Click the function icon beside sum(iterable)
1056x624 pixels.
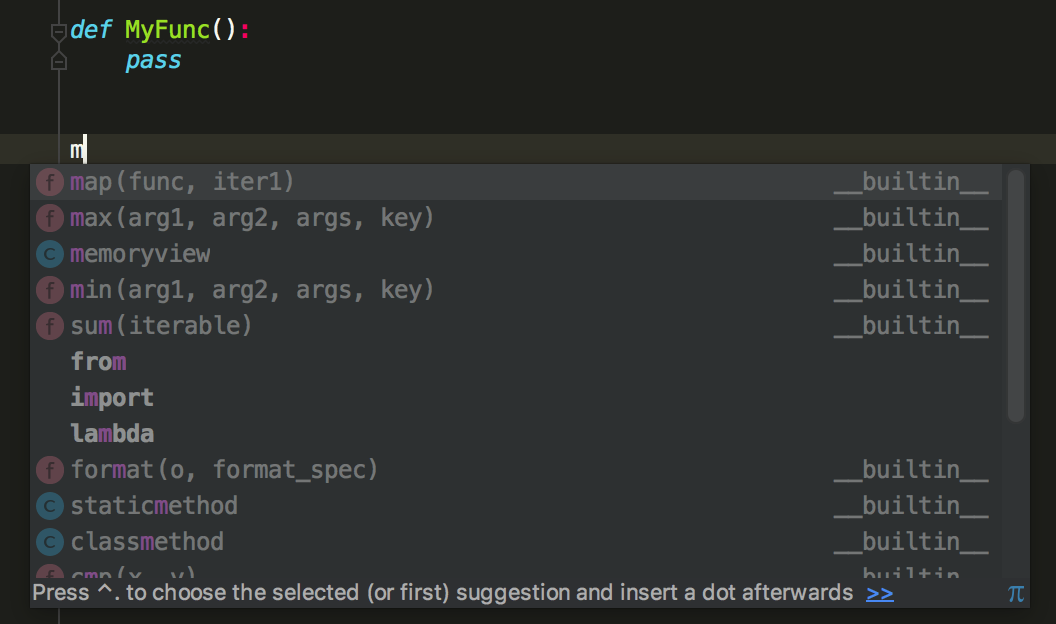pyautogui.click(x=49, y=326)
